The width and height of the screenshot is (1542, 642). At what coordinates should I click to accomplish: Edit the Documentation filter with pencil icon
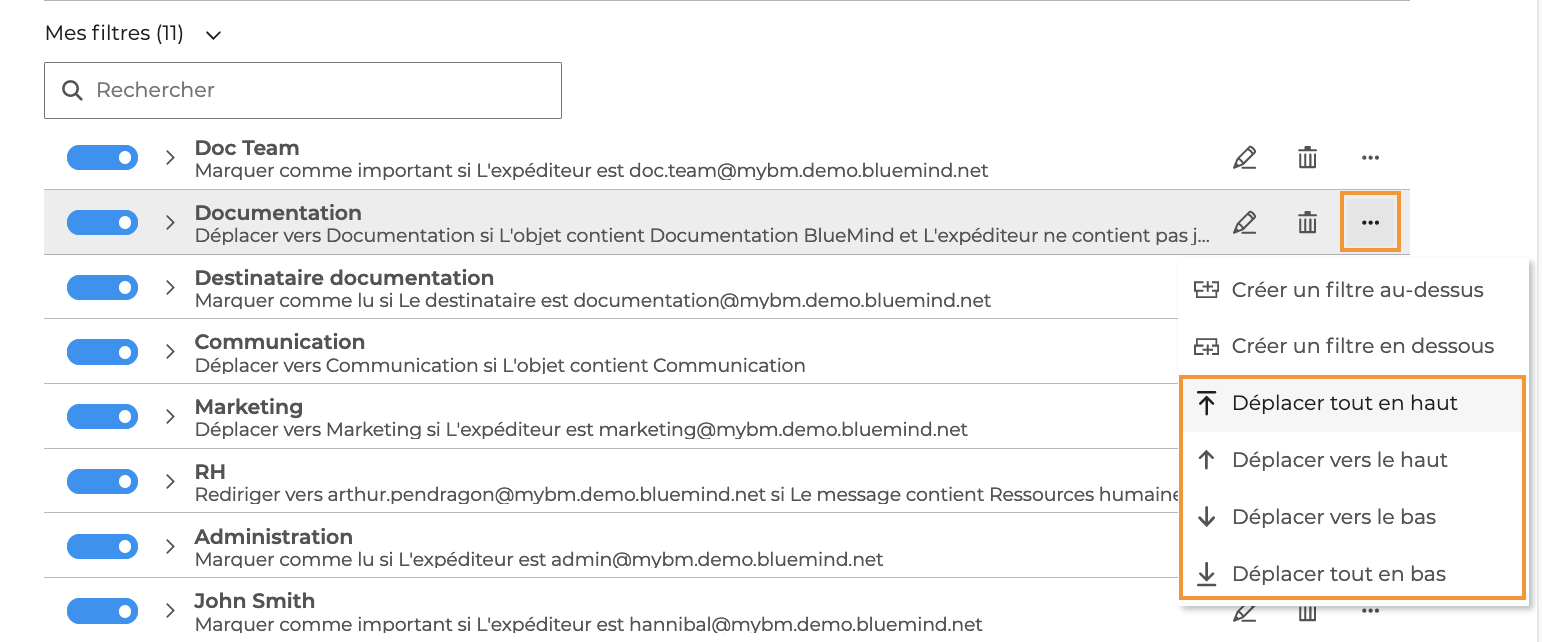click(x=1244, y=223)
